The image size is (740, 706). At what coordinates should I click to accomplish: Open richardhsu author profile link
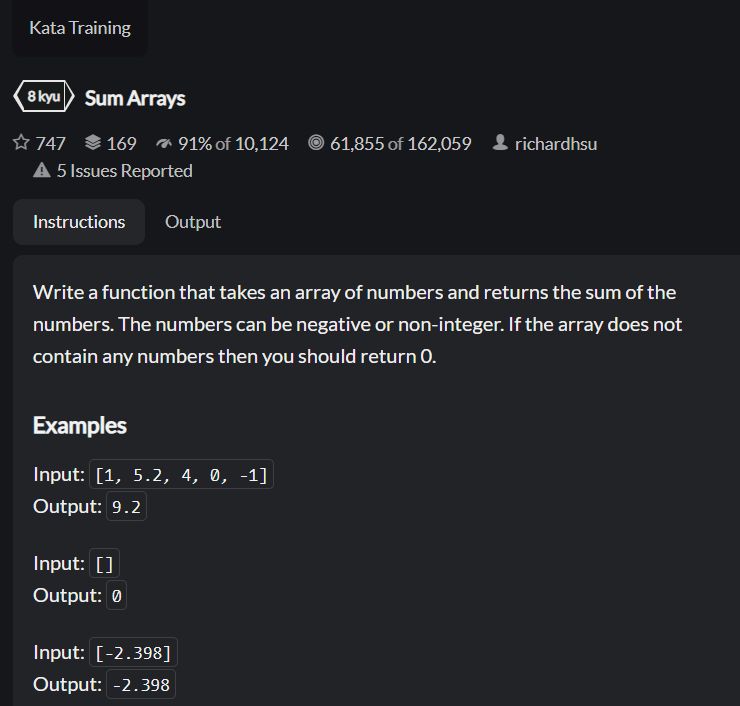click(556, 143)
